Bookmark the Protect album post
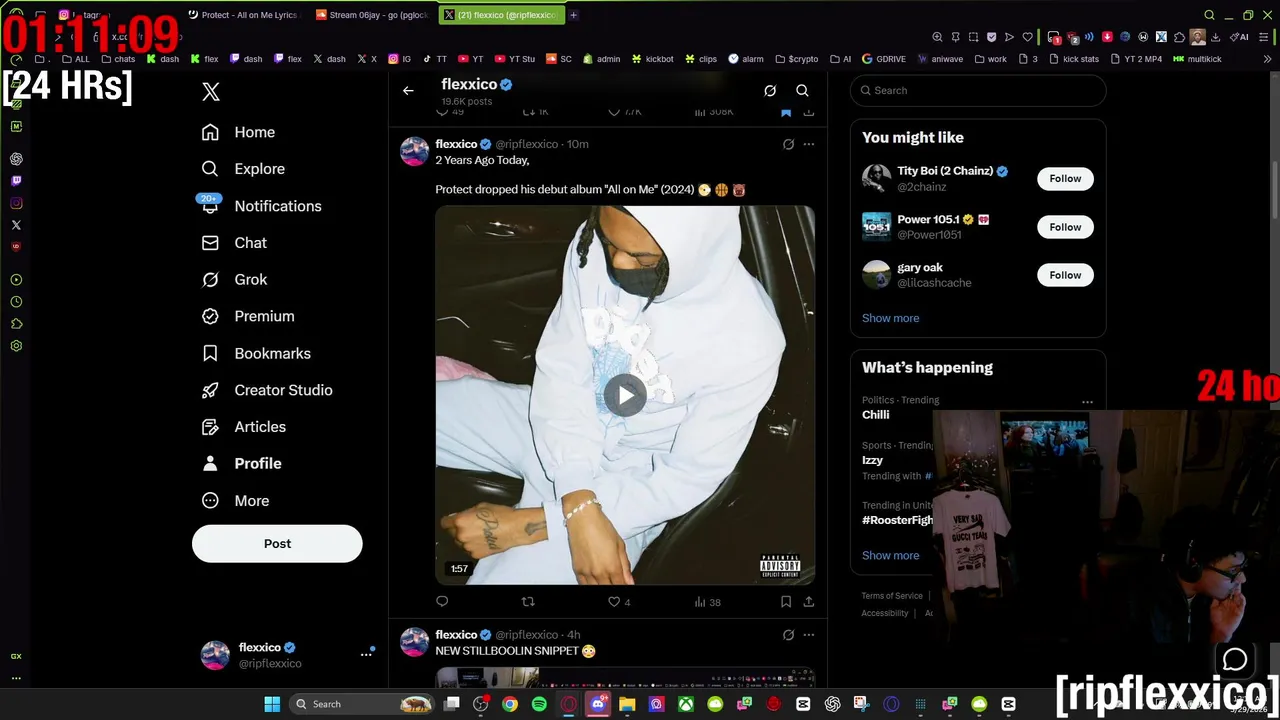The height and width of the screenshot is (720, 1280). coord(786,601)
